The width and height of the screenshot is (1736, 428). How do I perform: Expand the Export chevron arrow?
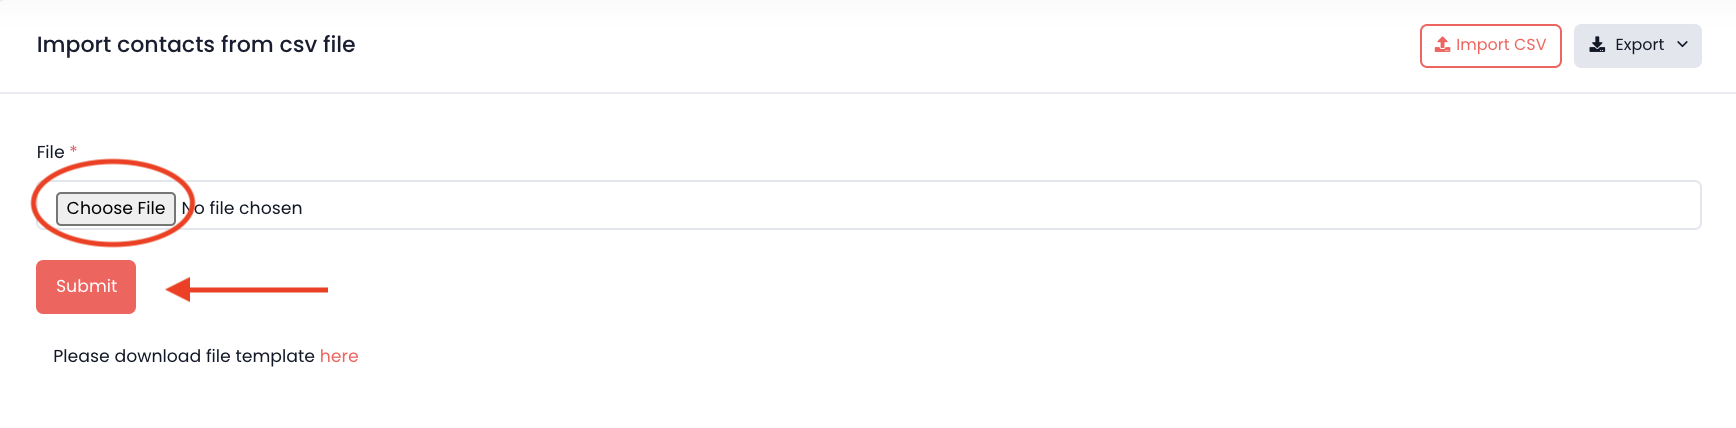coord(1682,45)
